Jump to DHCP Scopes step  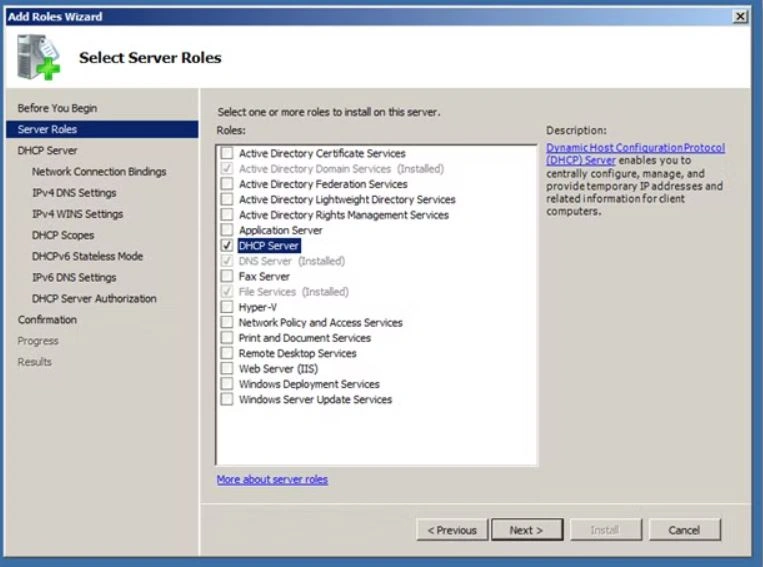point(63,235)
